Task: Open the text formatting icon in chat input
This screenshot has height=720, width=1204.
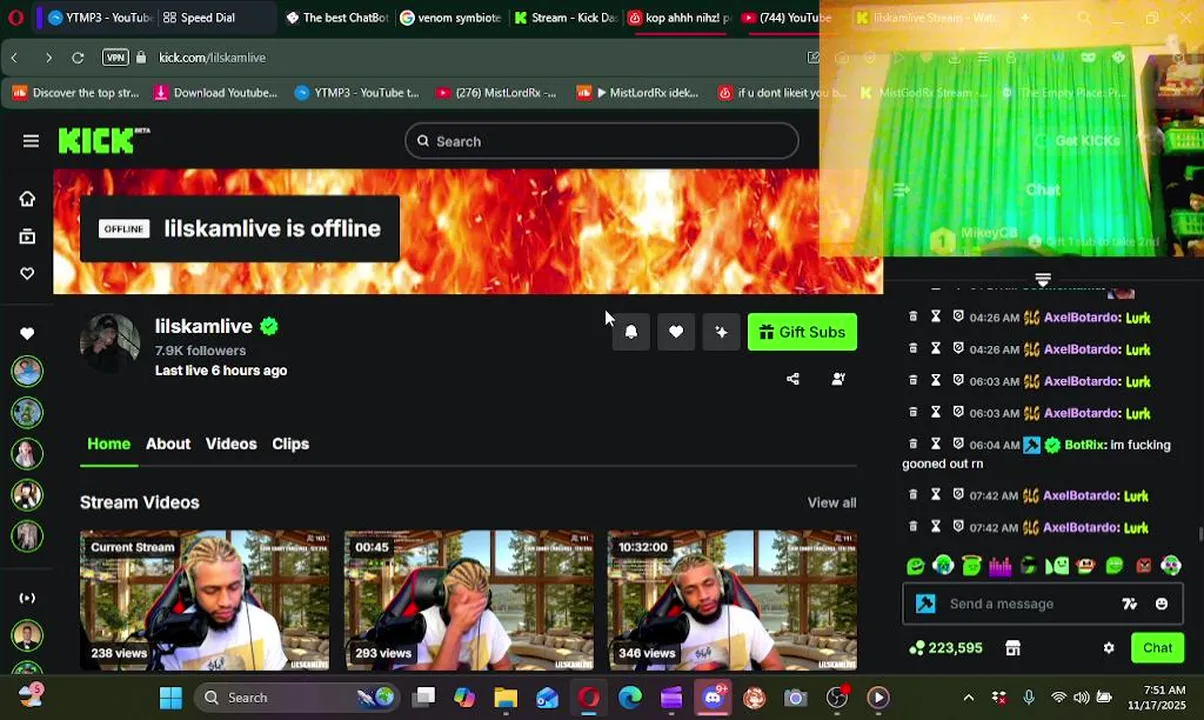Action: tap(1130, 604)
